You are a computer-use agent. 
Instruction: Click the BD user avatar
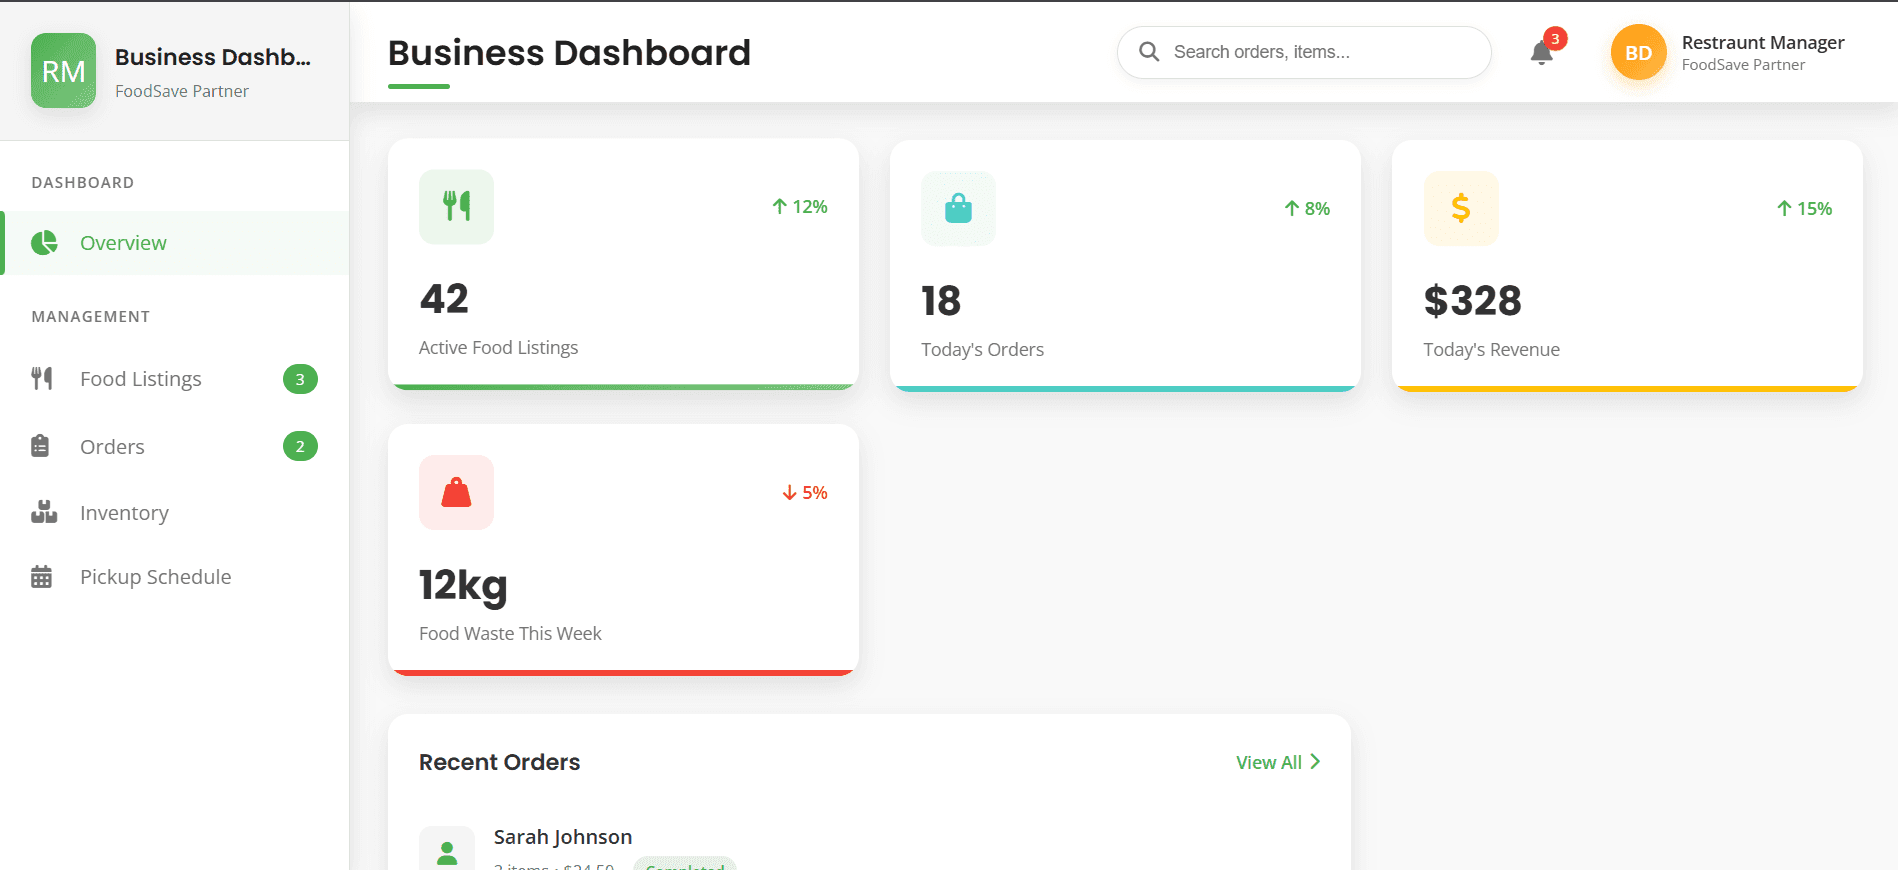1638,53
